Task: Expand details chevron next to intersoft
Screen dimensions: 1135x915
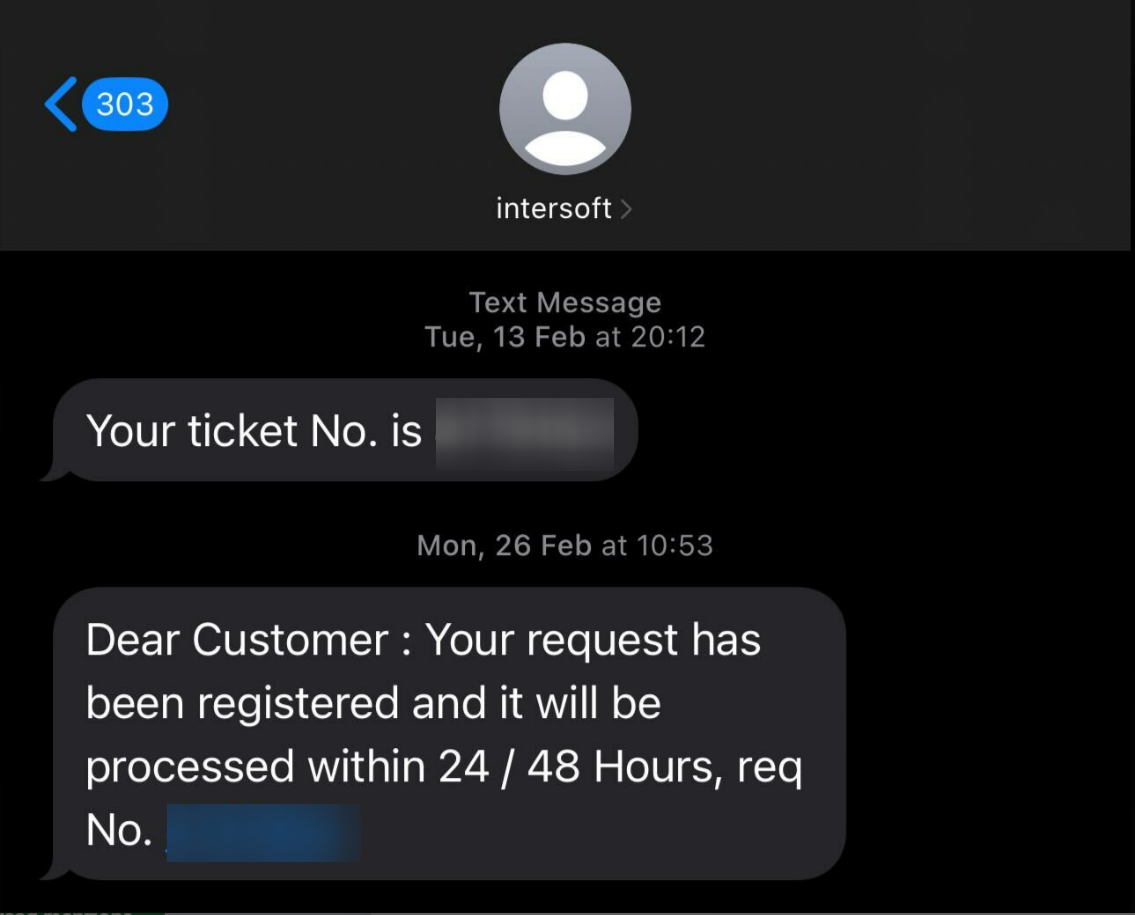Action: pyautogui.click(x=626, y=208)
